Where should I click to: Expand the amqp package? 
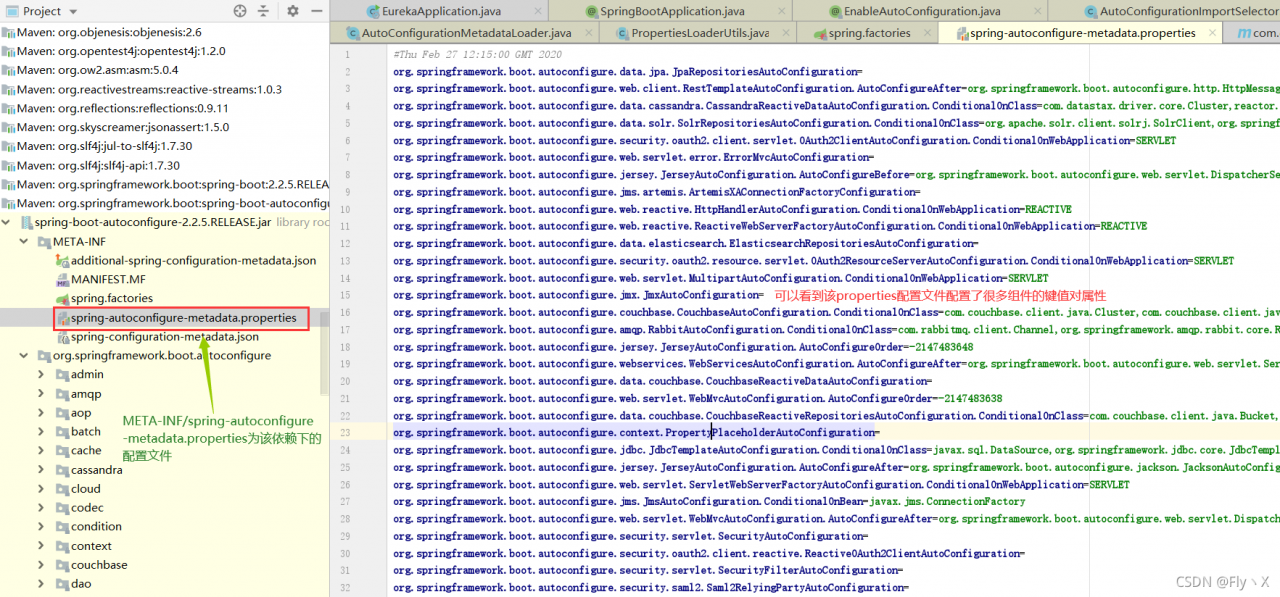coord(41,394)
